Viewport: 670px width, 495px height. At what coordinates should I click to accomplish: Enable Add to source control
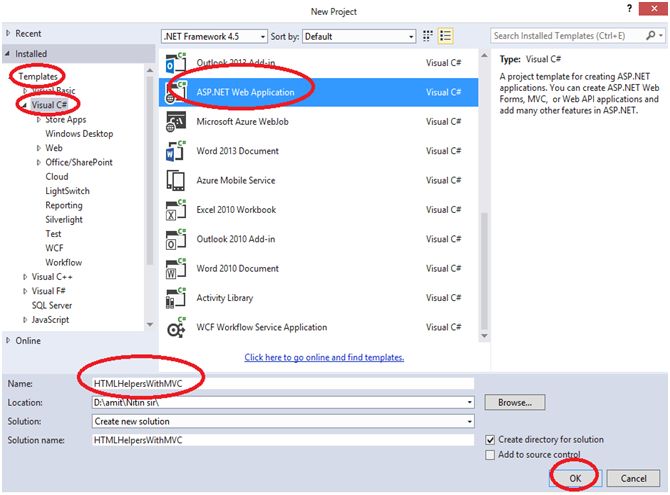[490, 454]
